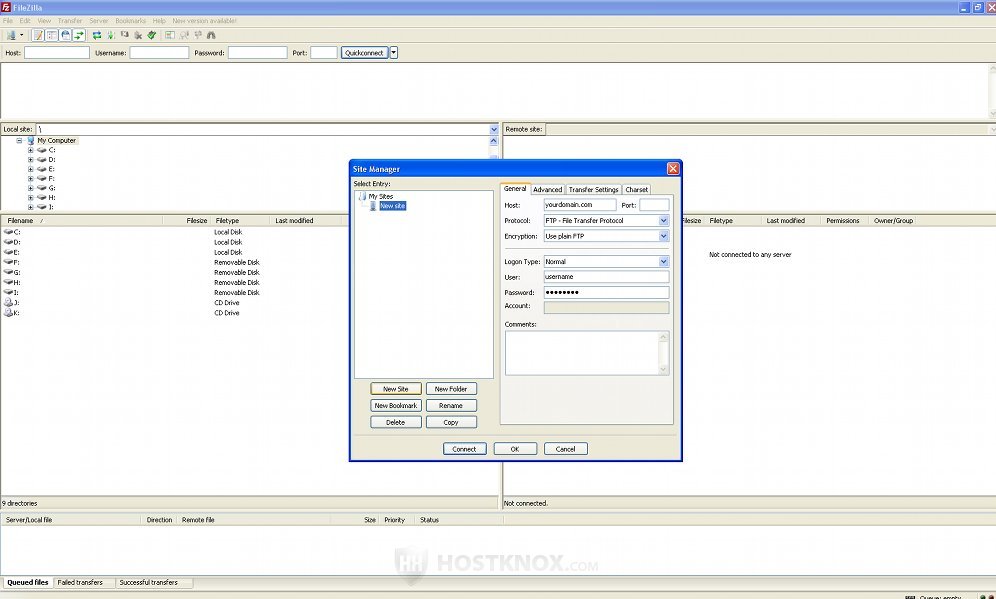
Task: Open the Server menu
Action: pos(98,20)
